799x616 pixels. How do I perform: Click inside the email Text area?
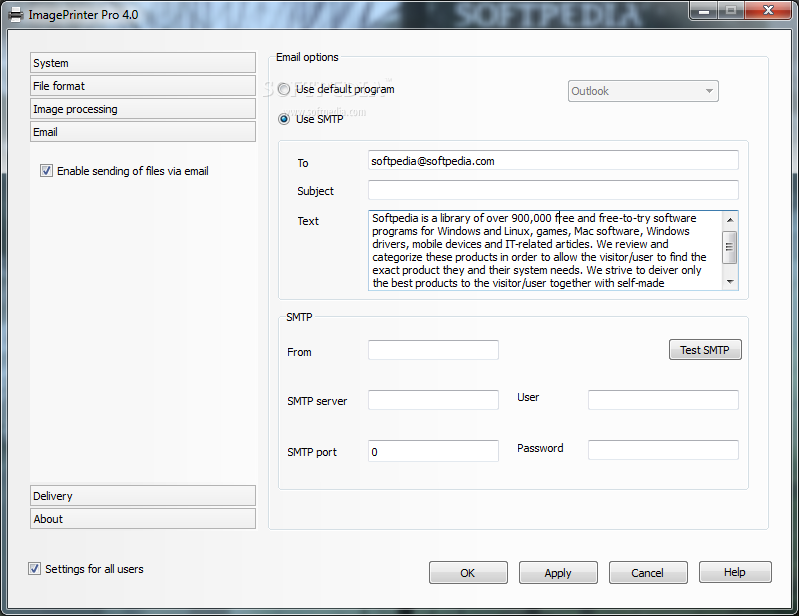point(545,250)
